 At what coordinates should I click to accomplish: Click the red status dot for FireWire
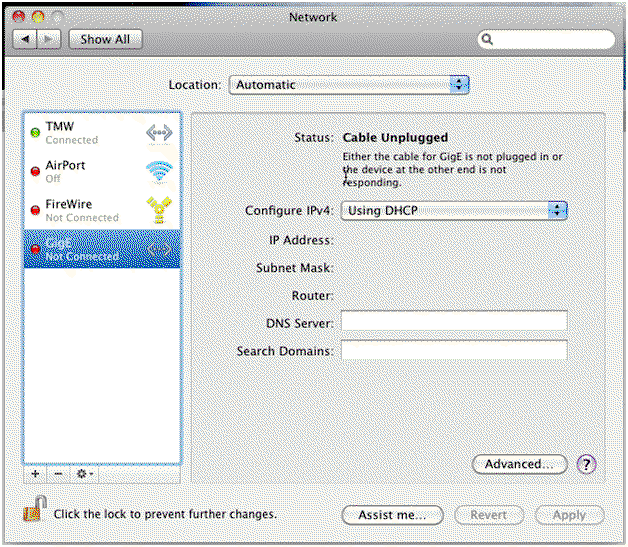click(x=35, y=210)
